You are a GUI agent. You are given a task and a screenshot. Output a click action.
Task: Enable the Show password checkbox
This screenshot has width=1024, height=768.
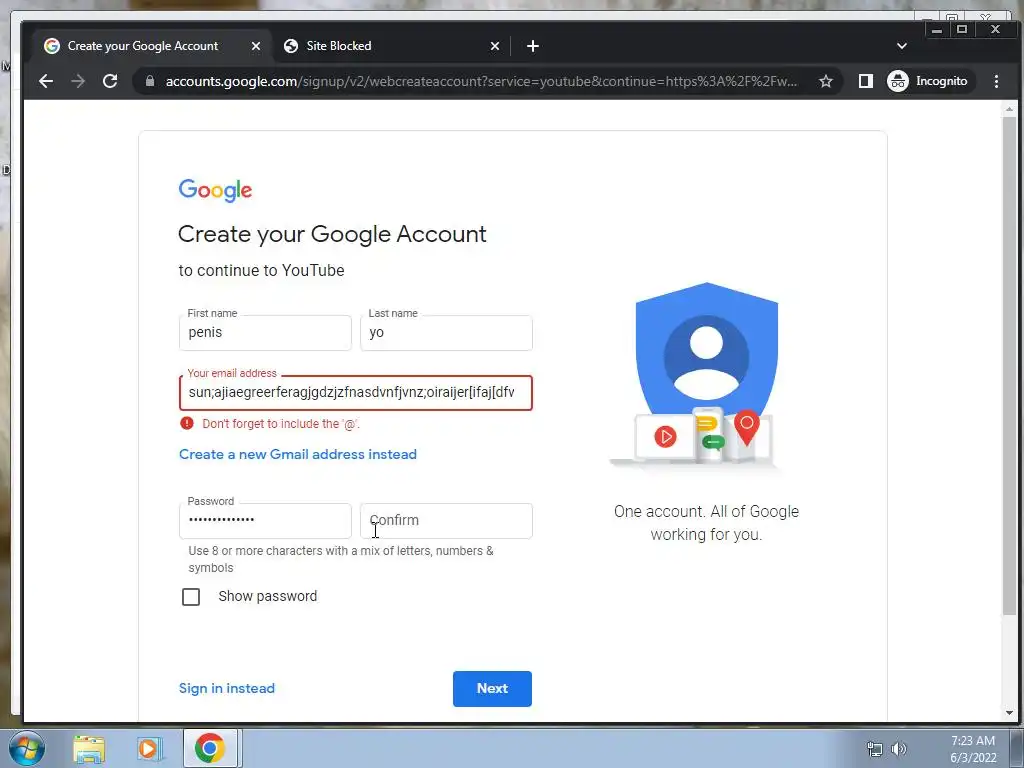tap(191, 597)
